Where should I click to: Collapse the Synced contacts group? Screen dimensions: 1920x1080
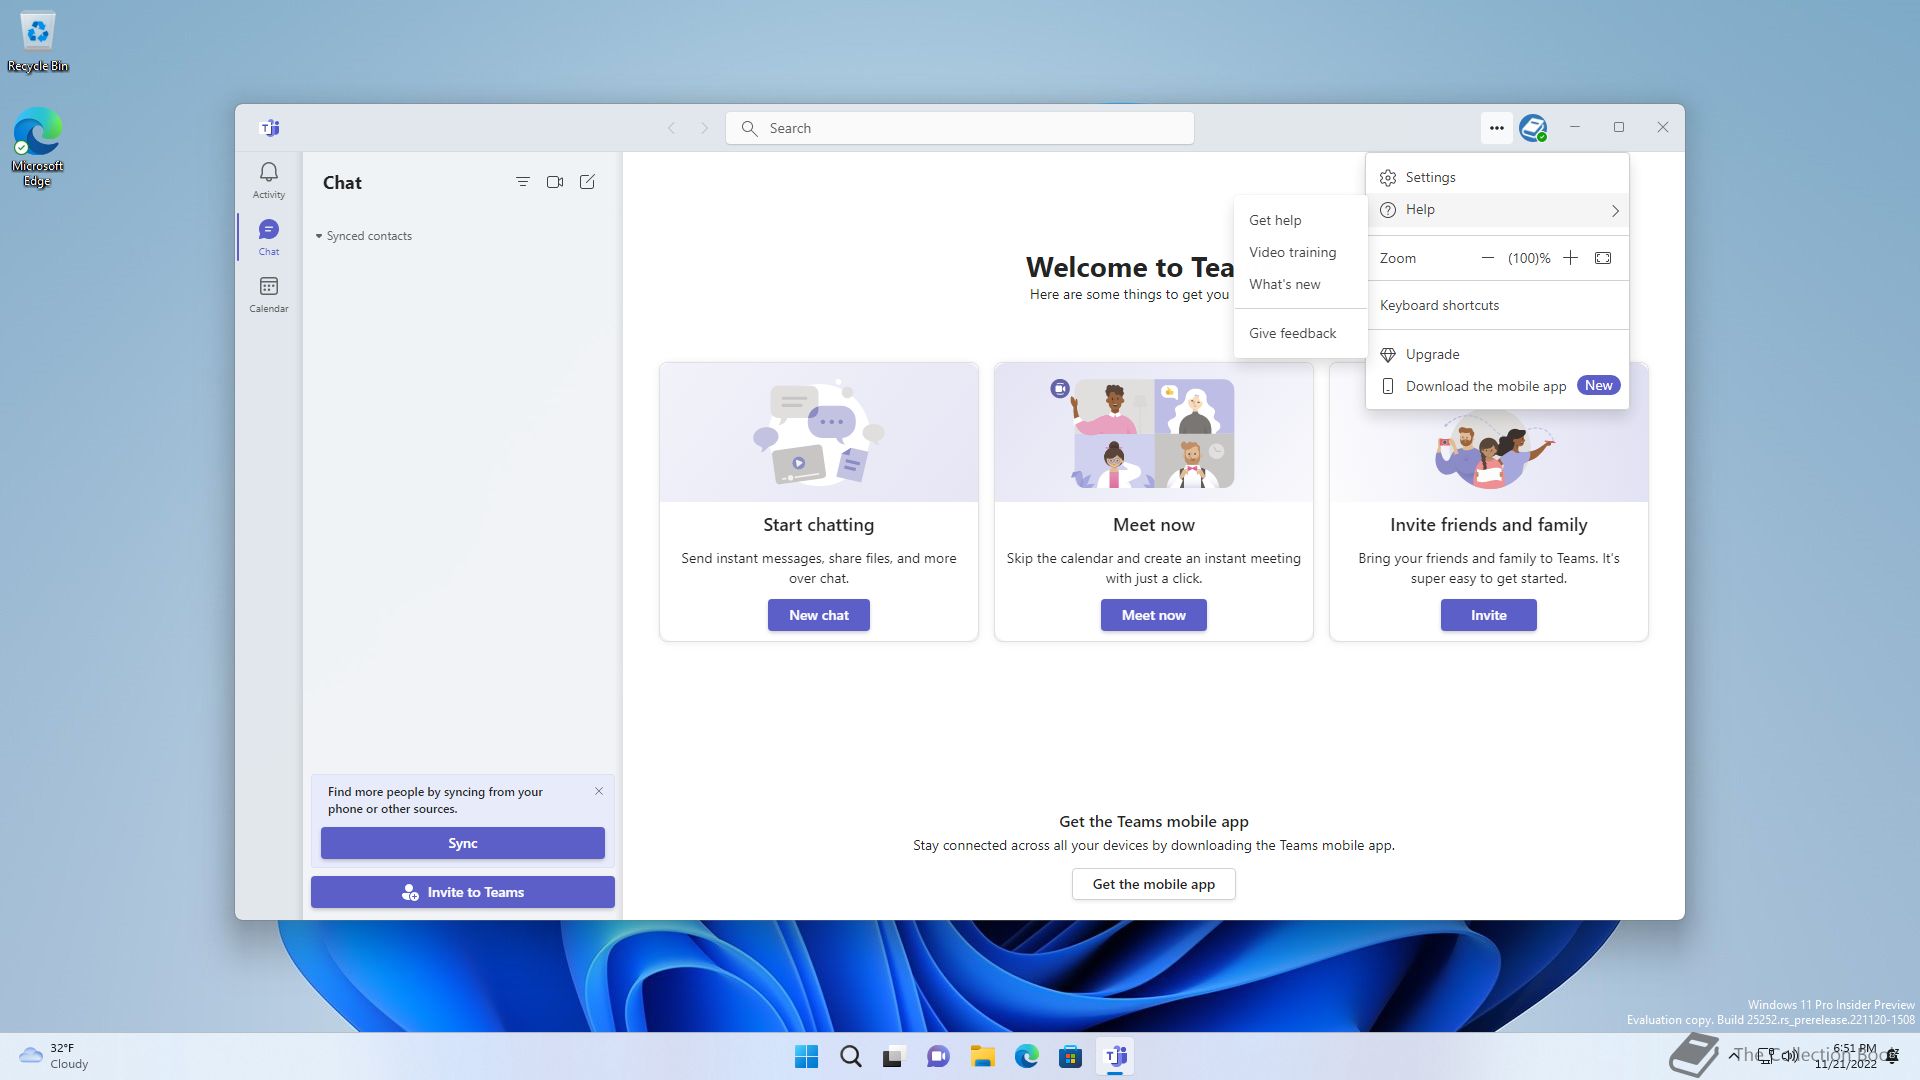[x=319, y=236]
